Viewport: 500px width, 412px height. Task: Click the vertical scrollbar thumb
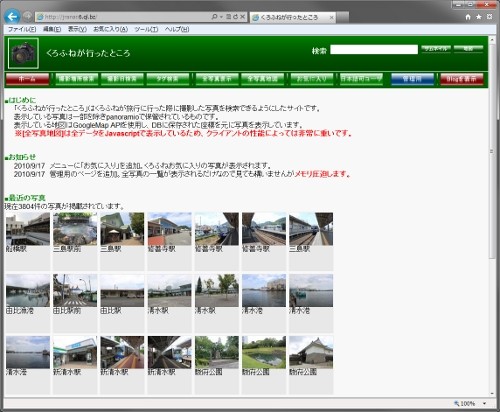pyautogui.click(x=492, y=151)
